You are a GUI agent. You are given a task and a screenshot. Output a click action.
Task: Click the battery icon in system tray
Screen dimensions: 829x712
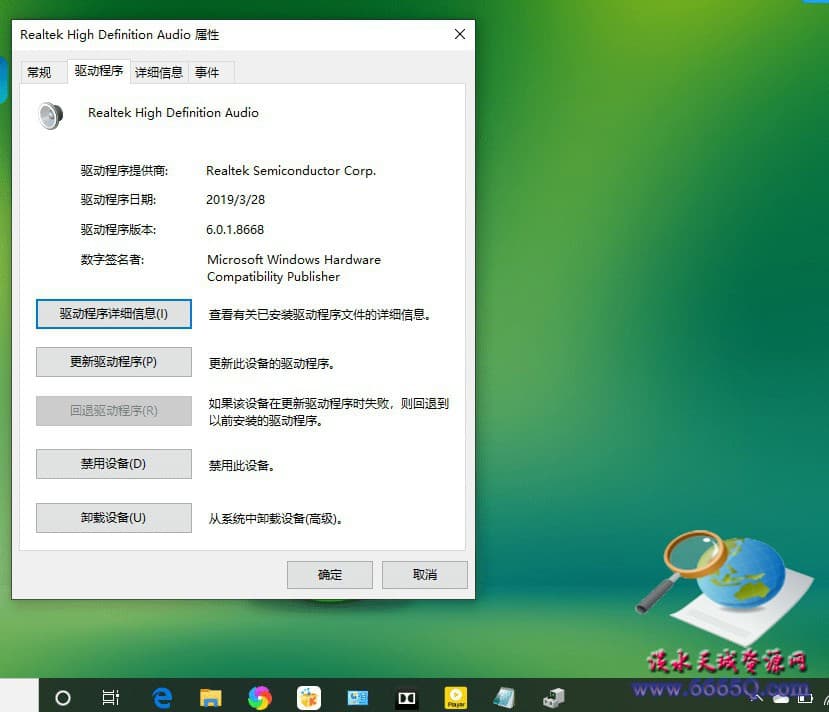805,699
